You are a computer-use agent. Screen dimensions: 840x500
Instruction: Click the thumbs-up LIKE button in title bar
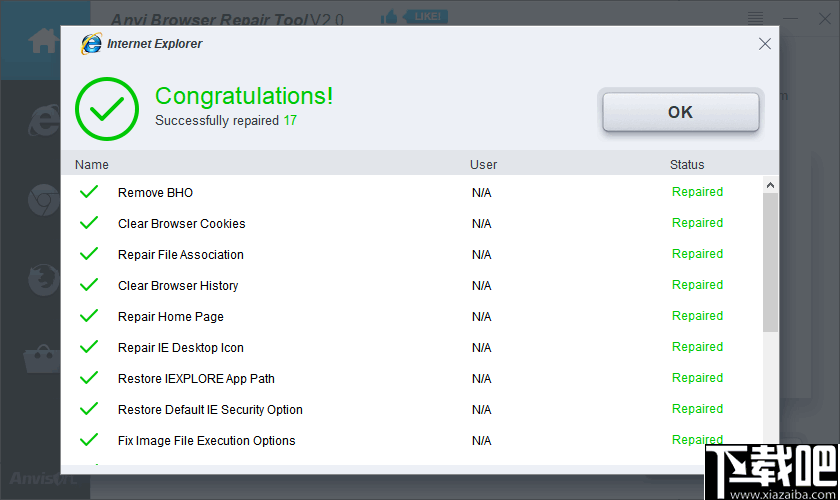click(414, 17)
